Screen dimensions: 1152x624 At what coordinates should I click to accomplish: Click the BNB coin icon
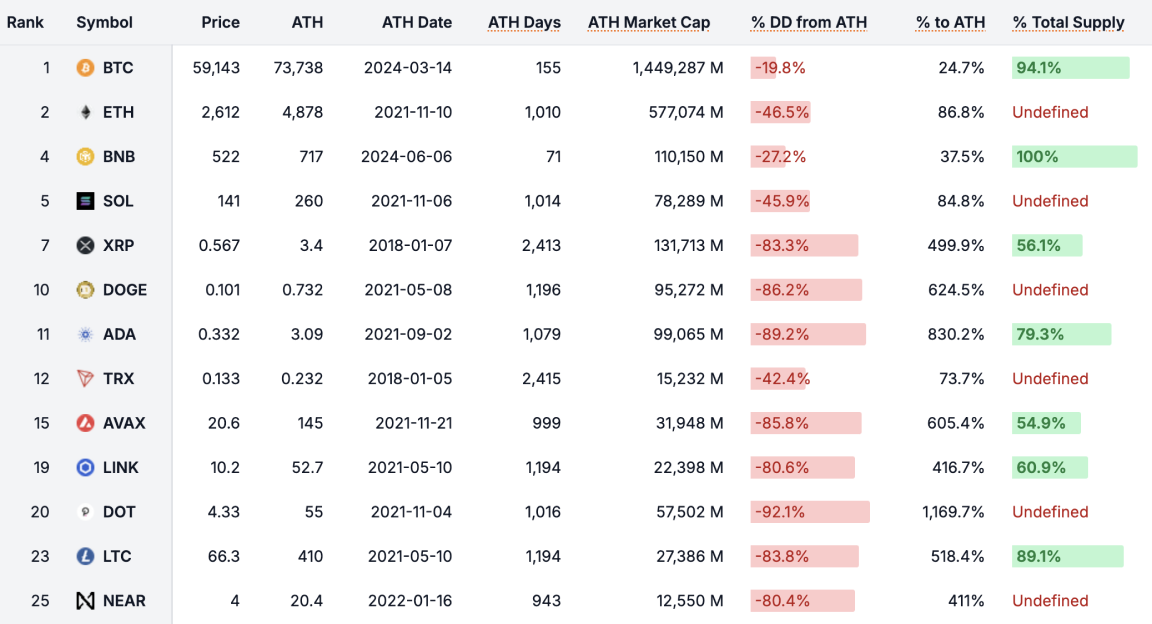[x=84, y=156]
